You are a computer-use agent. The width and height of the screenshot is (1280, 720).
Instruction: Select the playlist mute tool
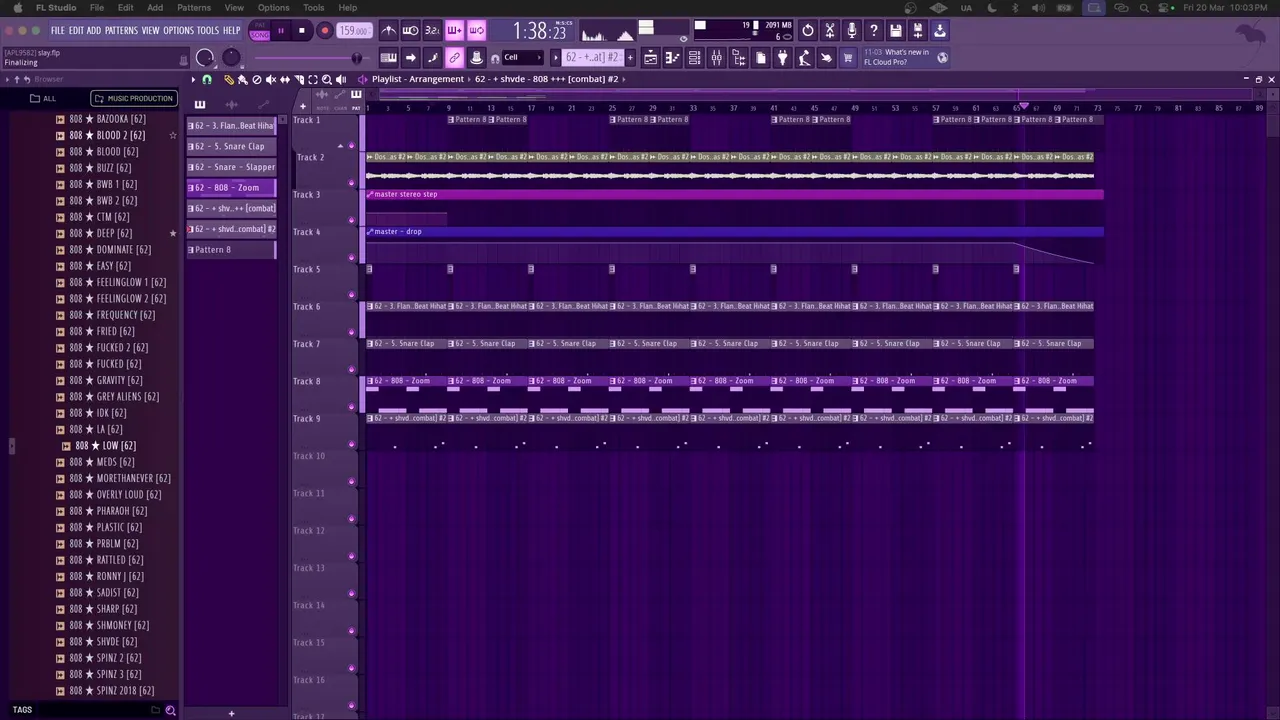271,79
